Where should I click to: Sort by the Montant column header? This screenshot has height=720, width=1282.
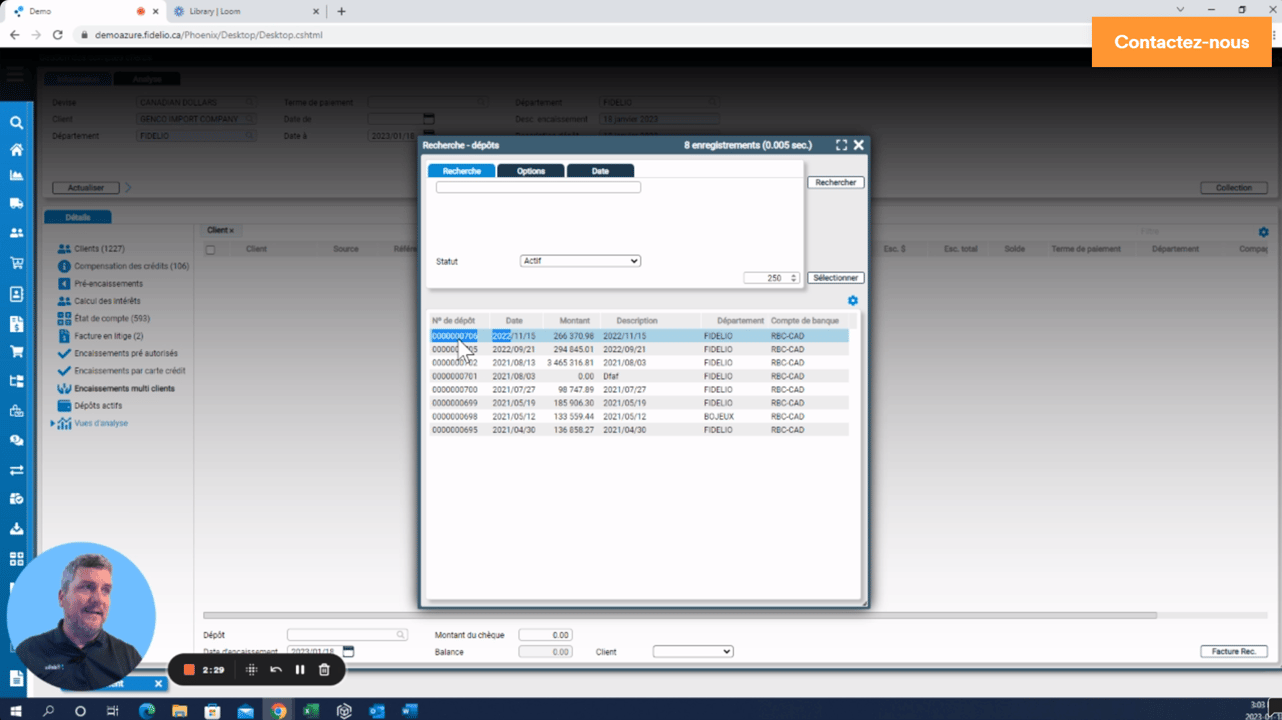[x=574, y=321]
